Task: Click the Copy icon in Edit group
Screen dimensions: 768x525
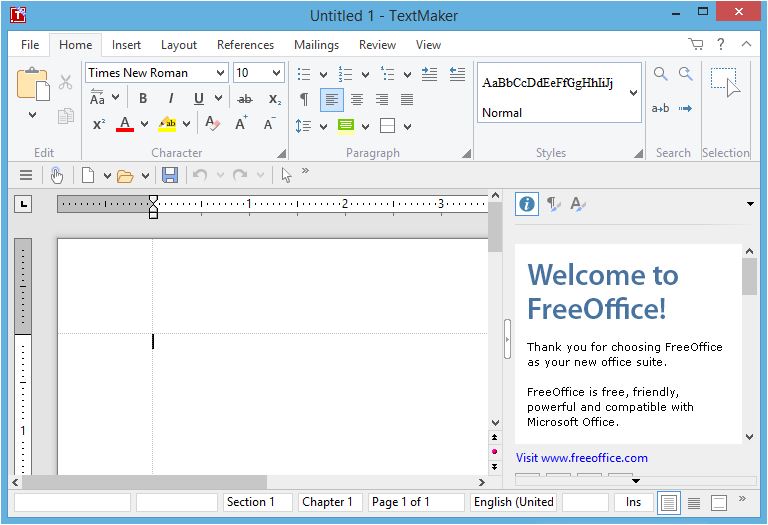Action: 65,116
